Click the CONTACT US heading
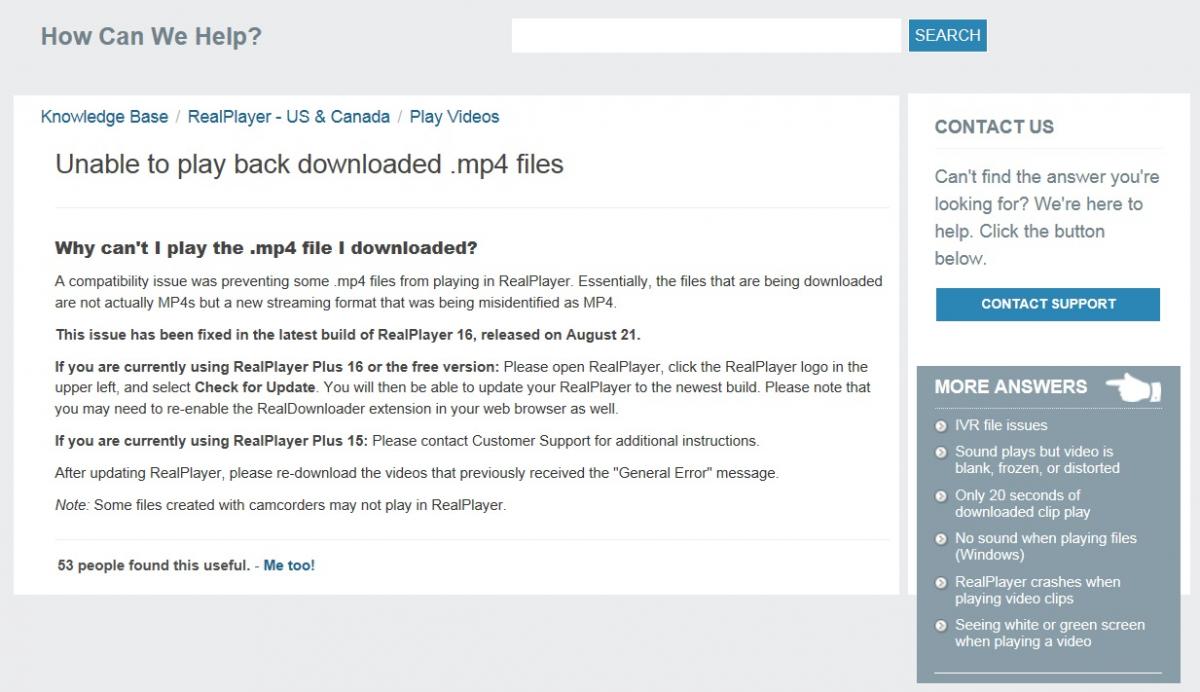 (994, 127)
